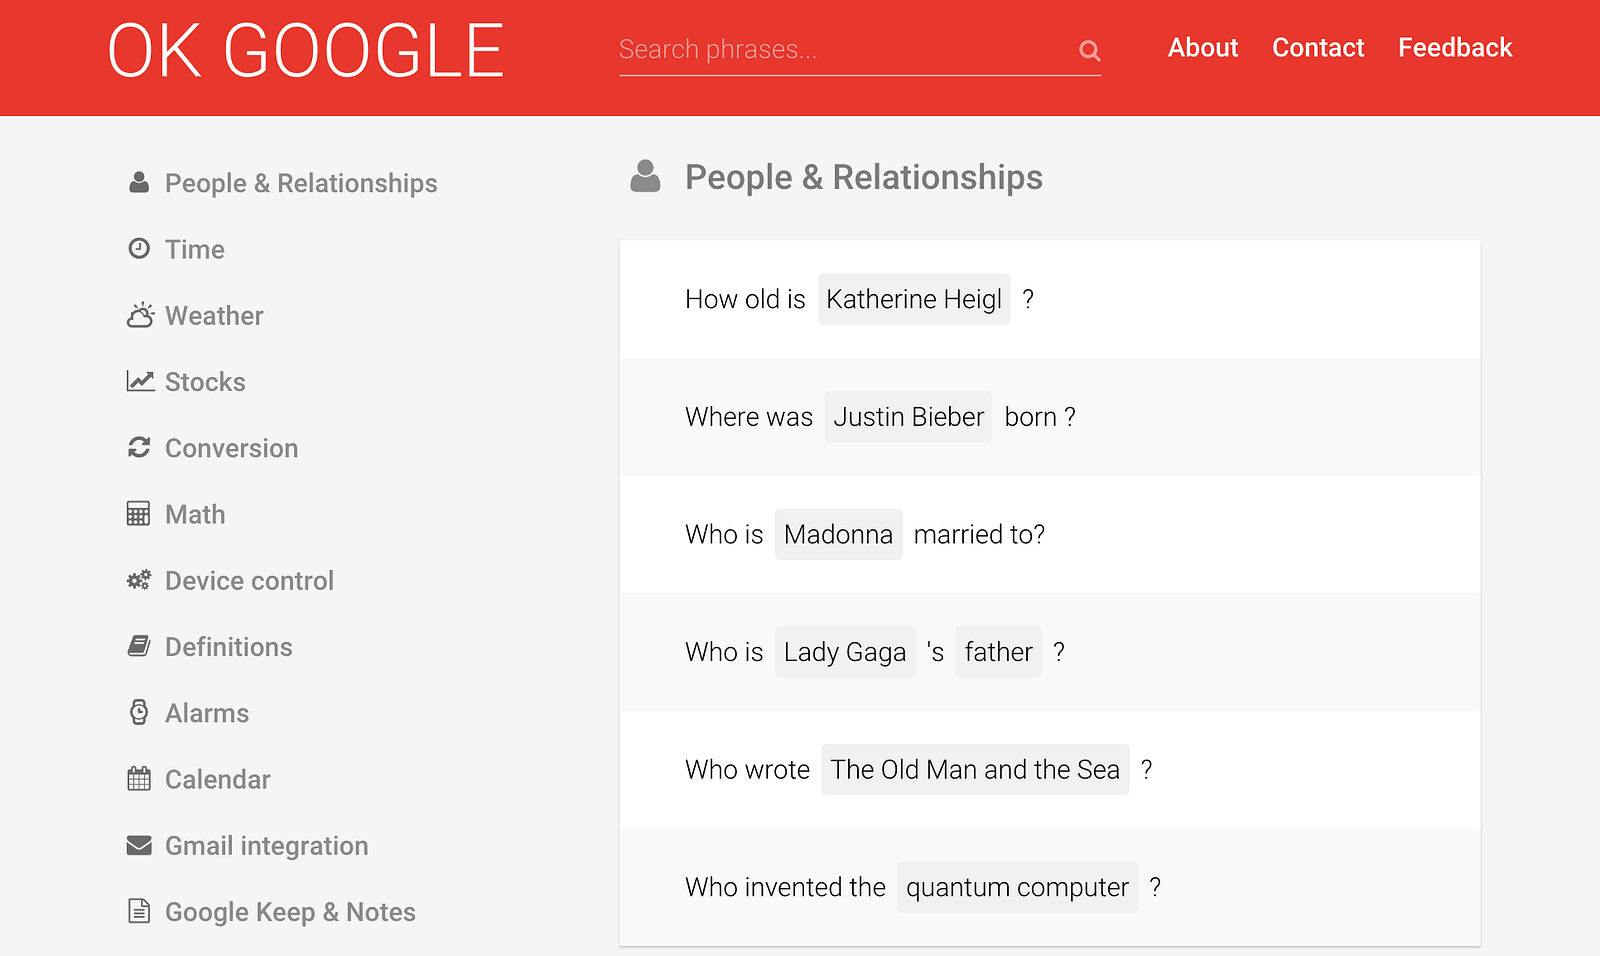
Task: Click the gears Device control icon
Action: tap(139, 580)
